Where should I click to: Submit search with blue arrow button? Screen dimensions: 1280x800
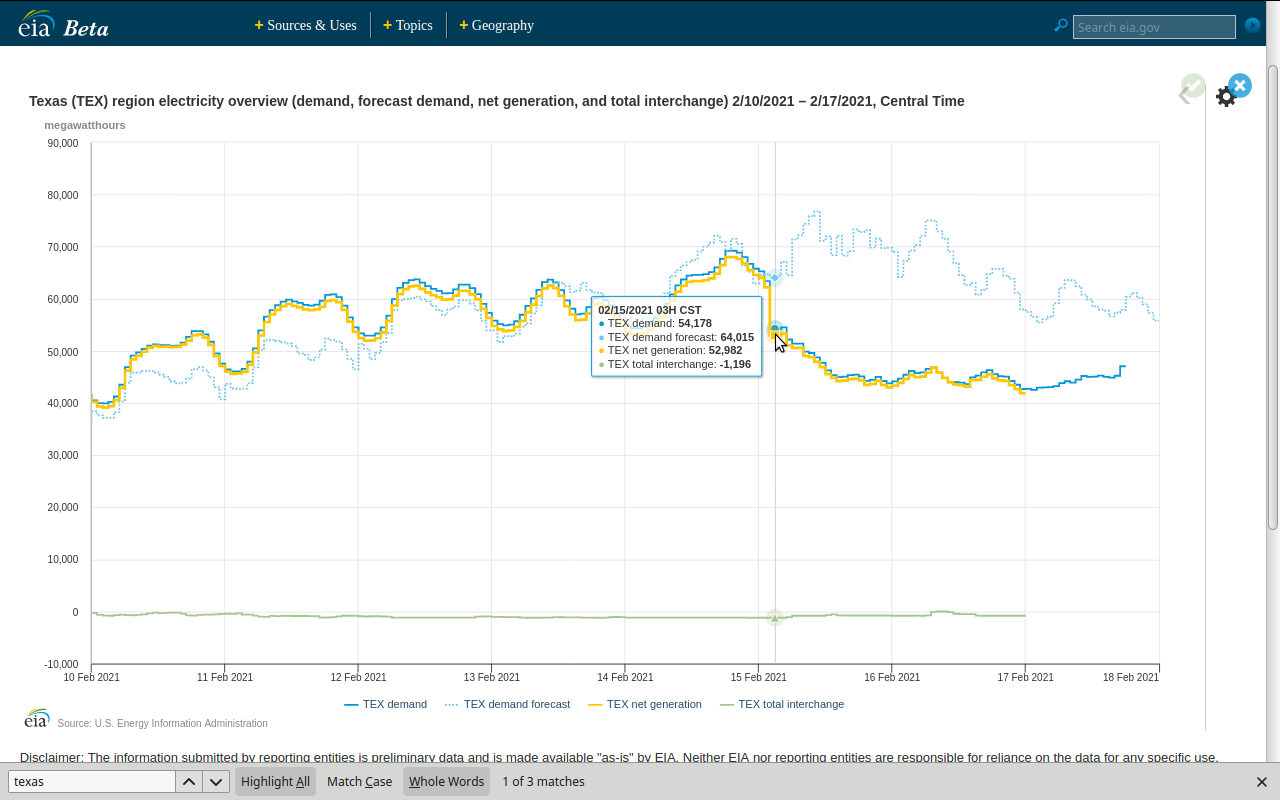pos(1252,26)
